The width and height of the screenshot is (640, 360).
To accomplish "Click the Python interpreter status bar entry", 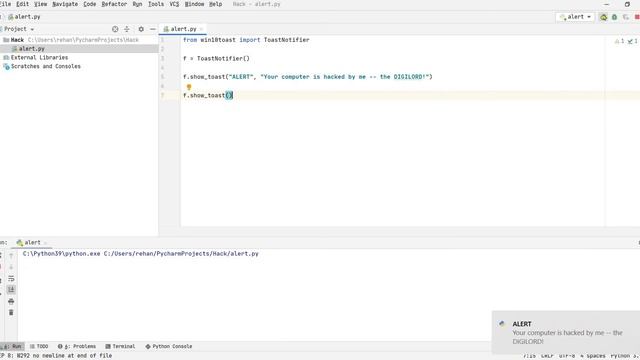I will [625, 356].
